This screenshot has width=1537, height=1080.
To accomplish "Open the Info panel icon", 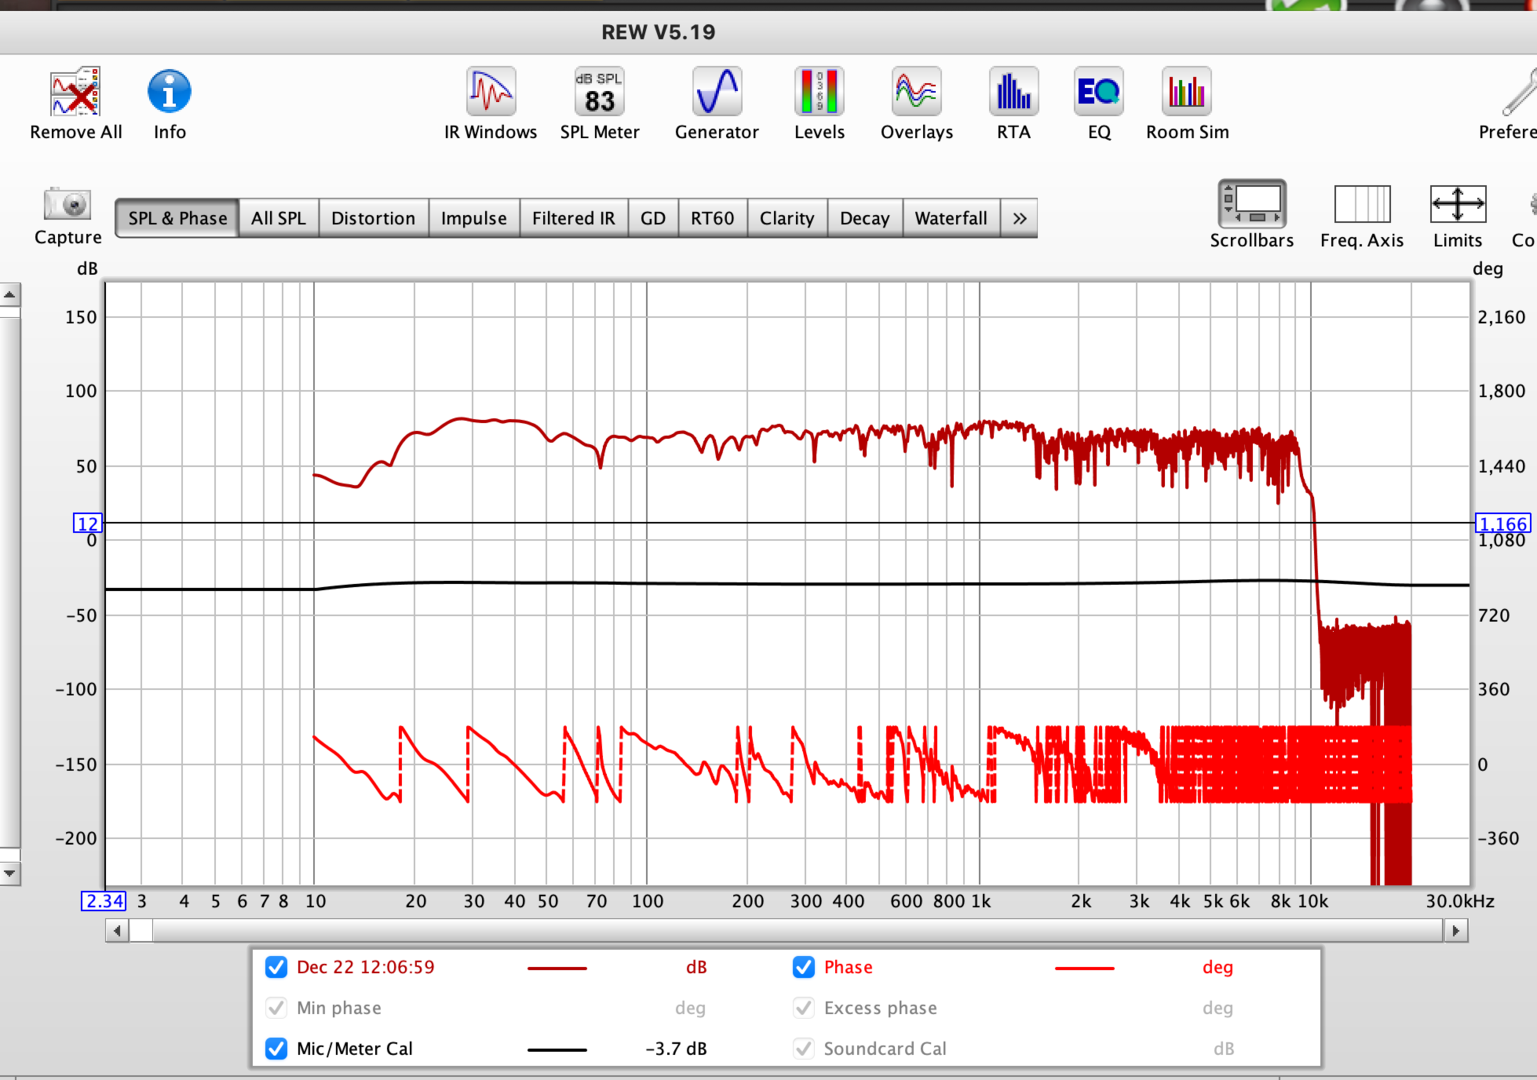I will [x=169, y=93].
